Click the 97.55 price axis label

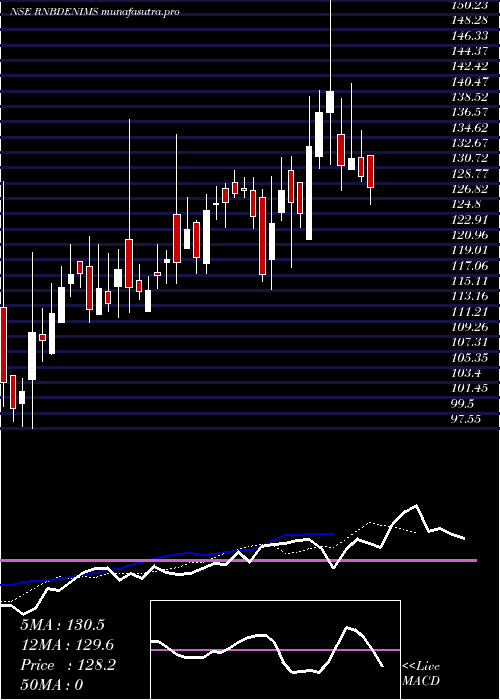467,417
